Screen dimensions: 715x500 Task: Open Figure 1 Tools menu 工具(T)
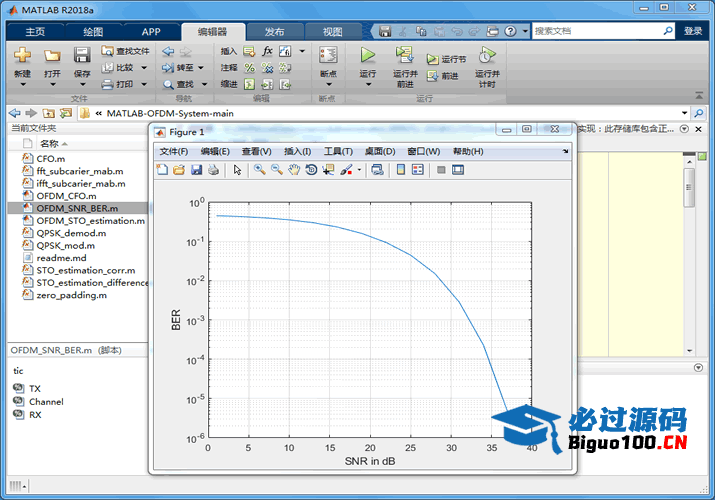338,151
